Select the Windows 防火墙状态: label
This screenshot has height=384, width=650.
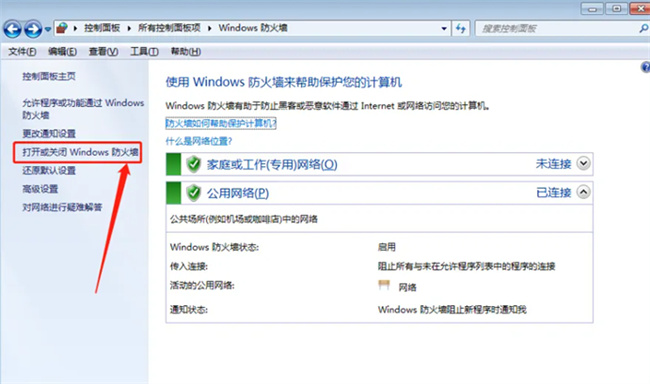[214, 247]
